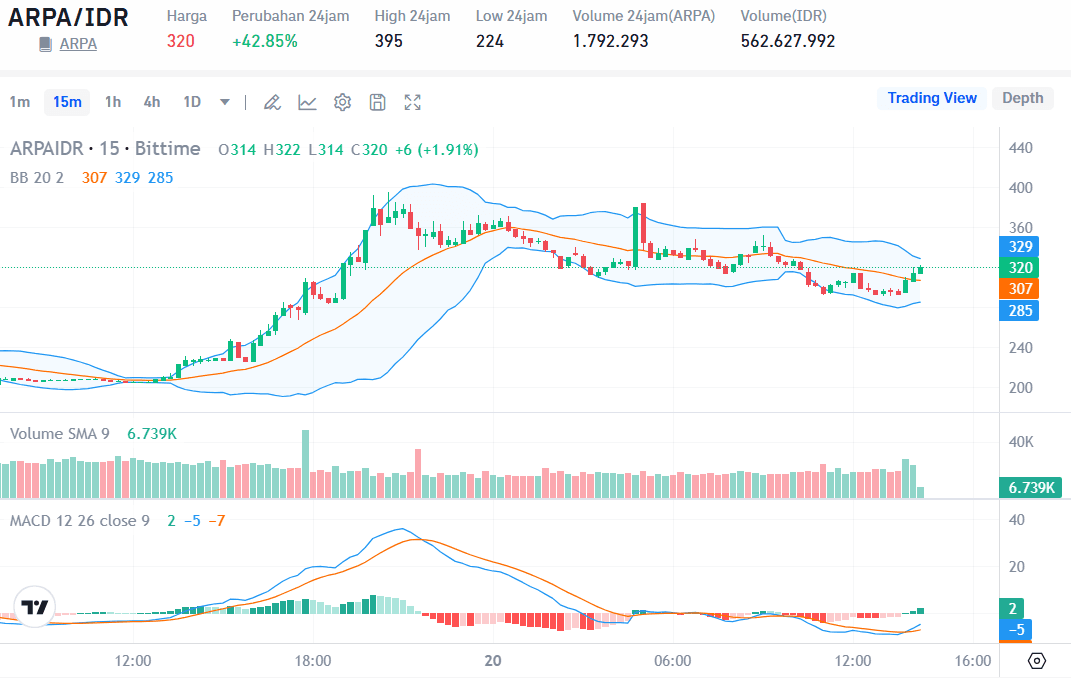This screenshot has height=678, width=1071.
Task: Click the ARPA book icon
Action: pyautogui.click(x=45, y=44)
